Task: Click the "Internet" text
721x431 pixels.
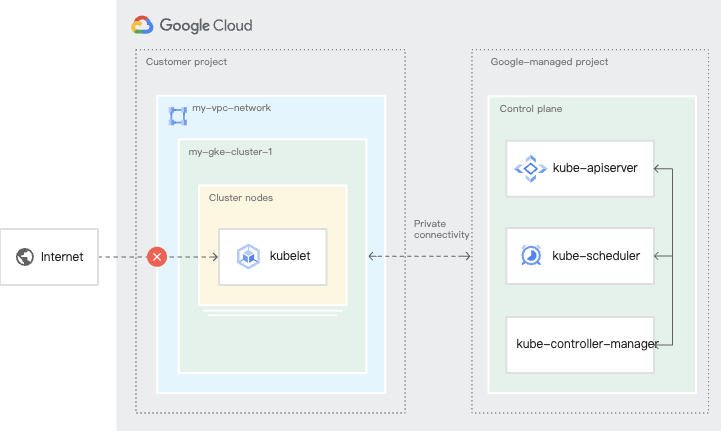Action: 62,257
